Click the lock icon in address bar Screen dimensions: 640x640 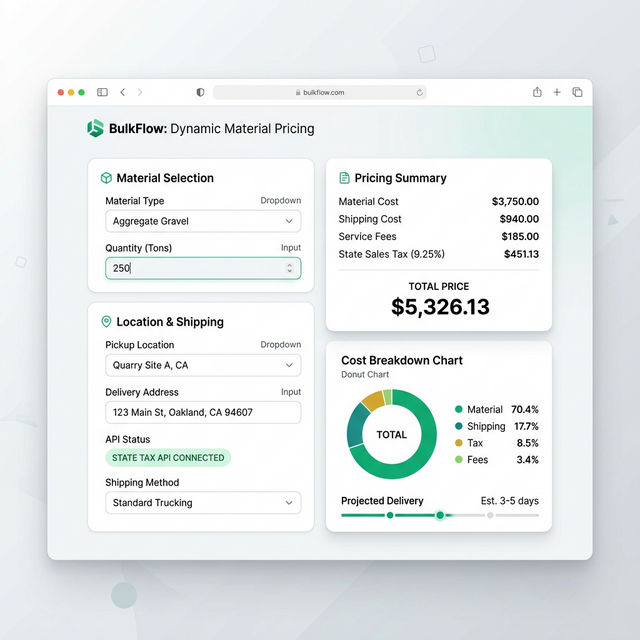(x=298, y=93)
